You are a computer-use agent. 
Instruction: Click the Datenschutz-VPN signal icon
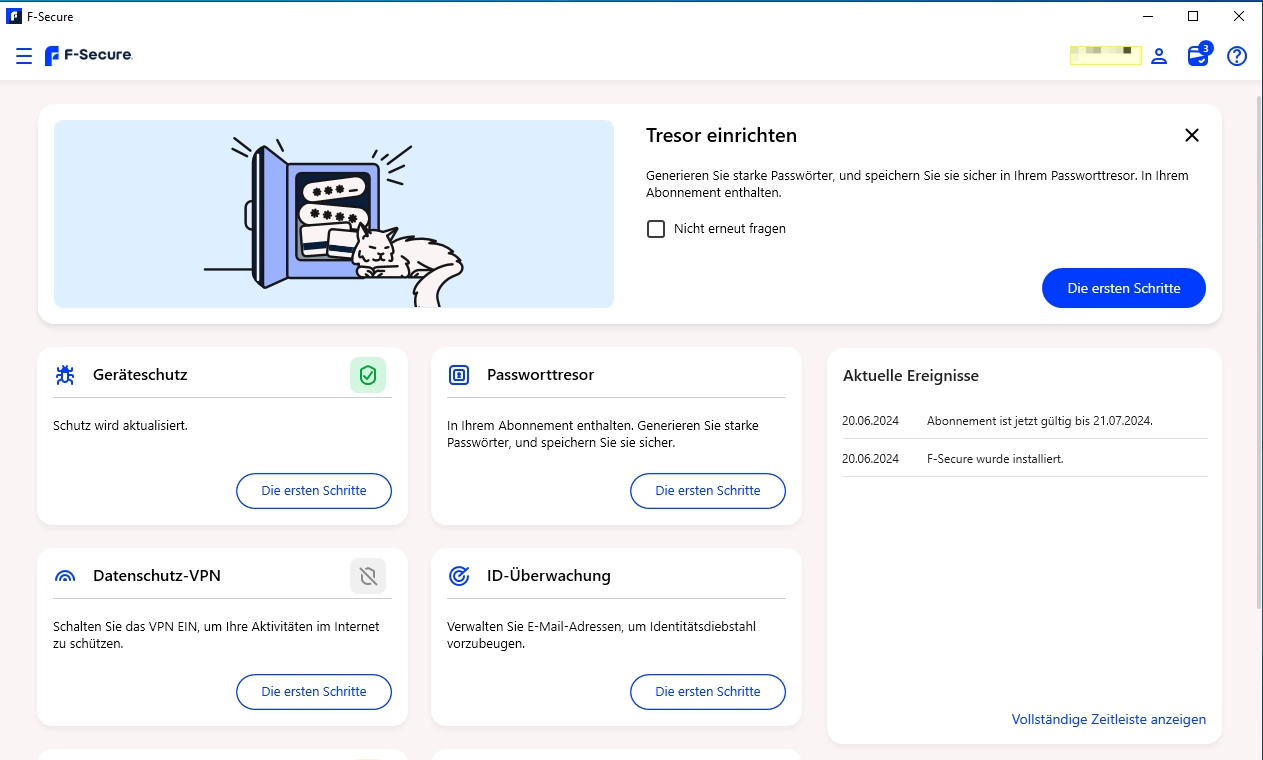tap(65, 577)
